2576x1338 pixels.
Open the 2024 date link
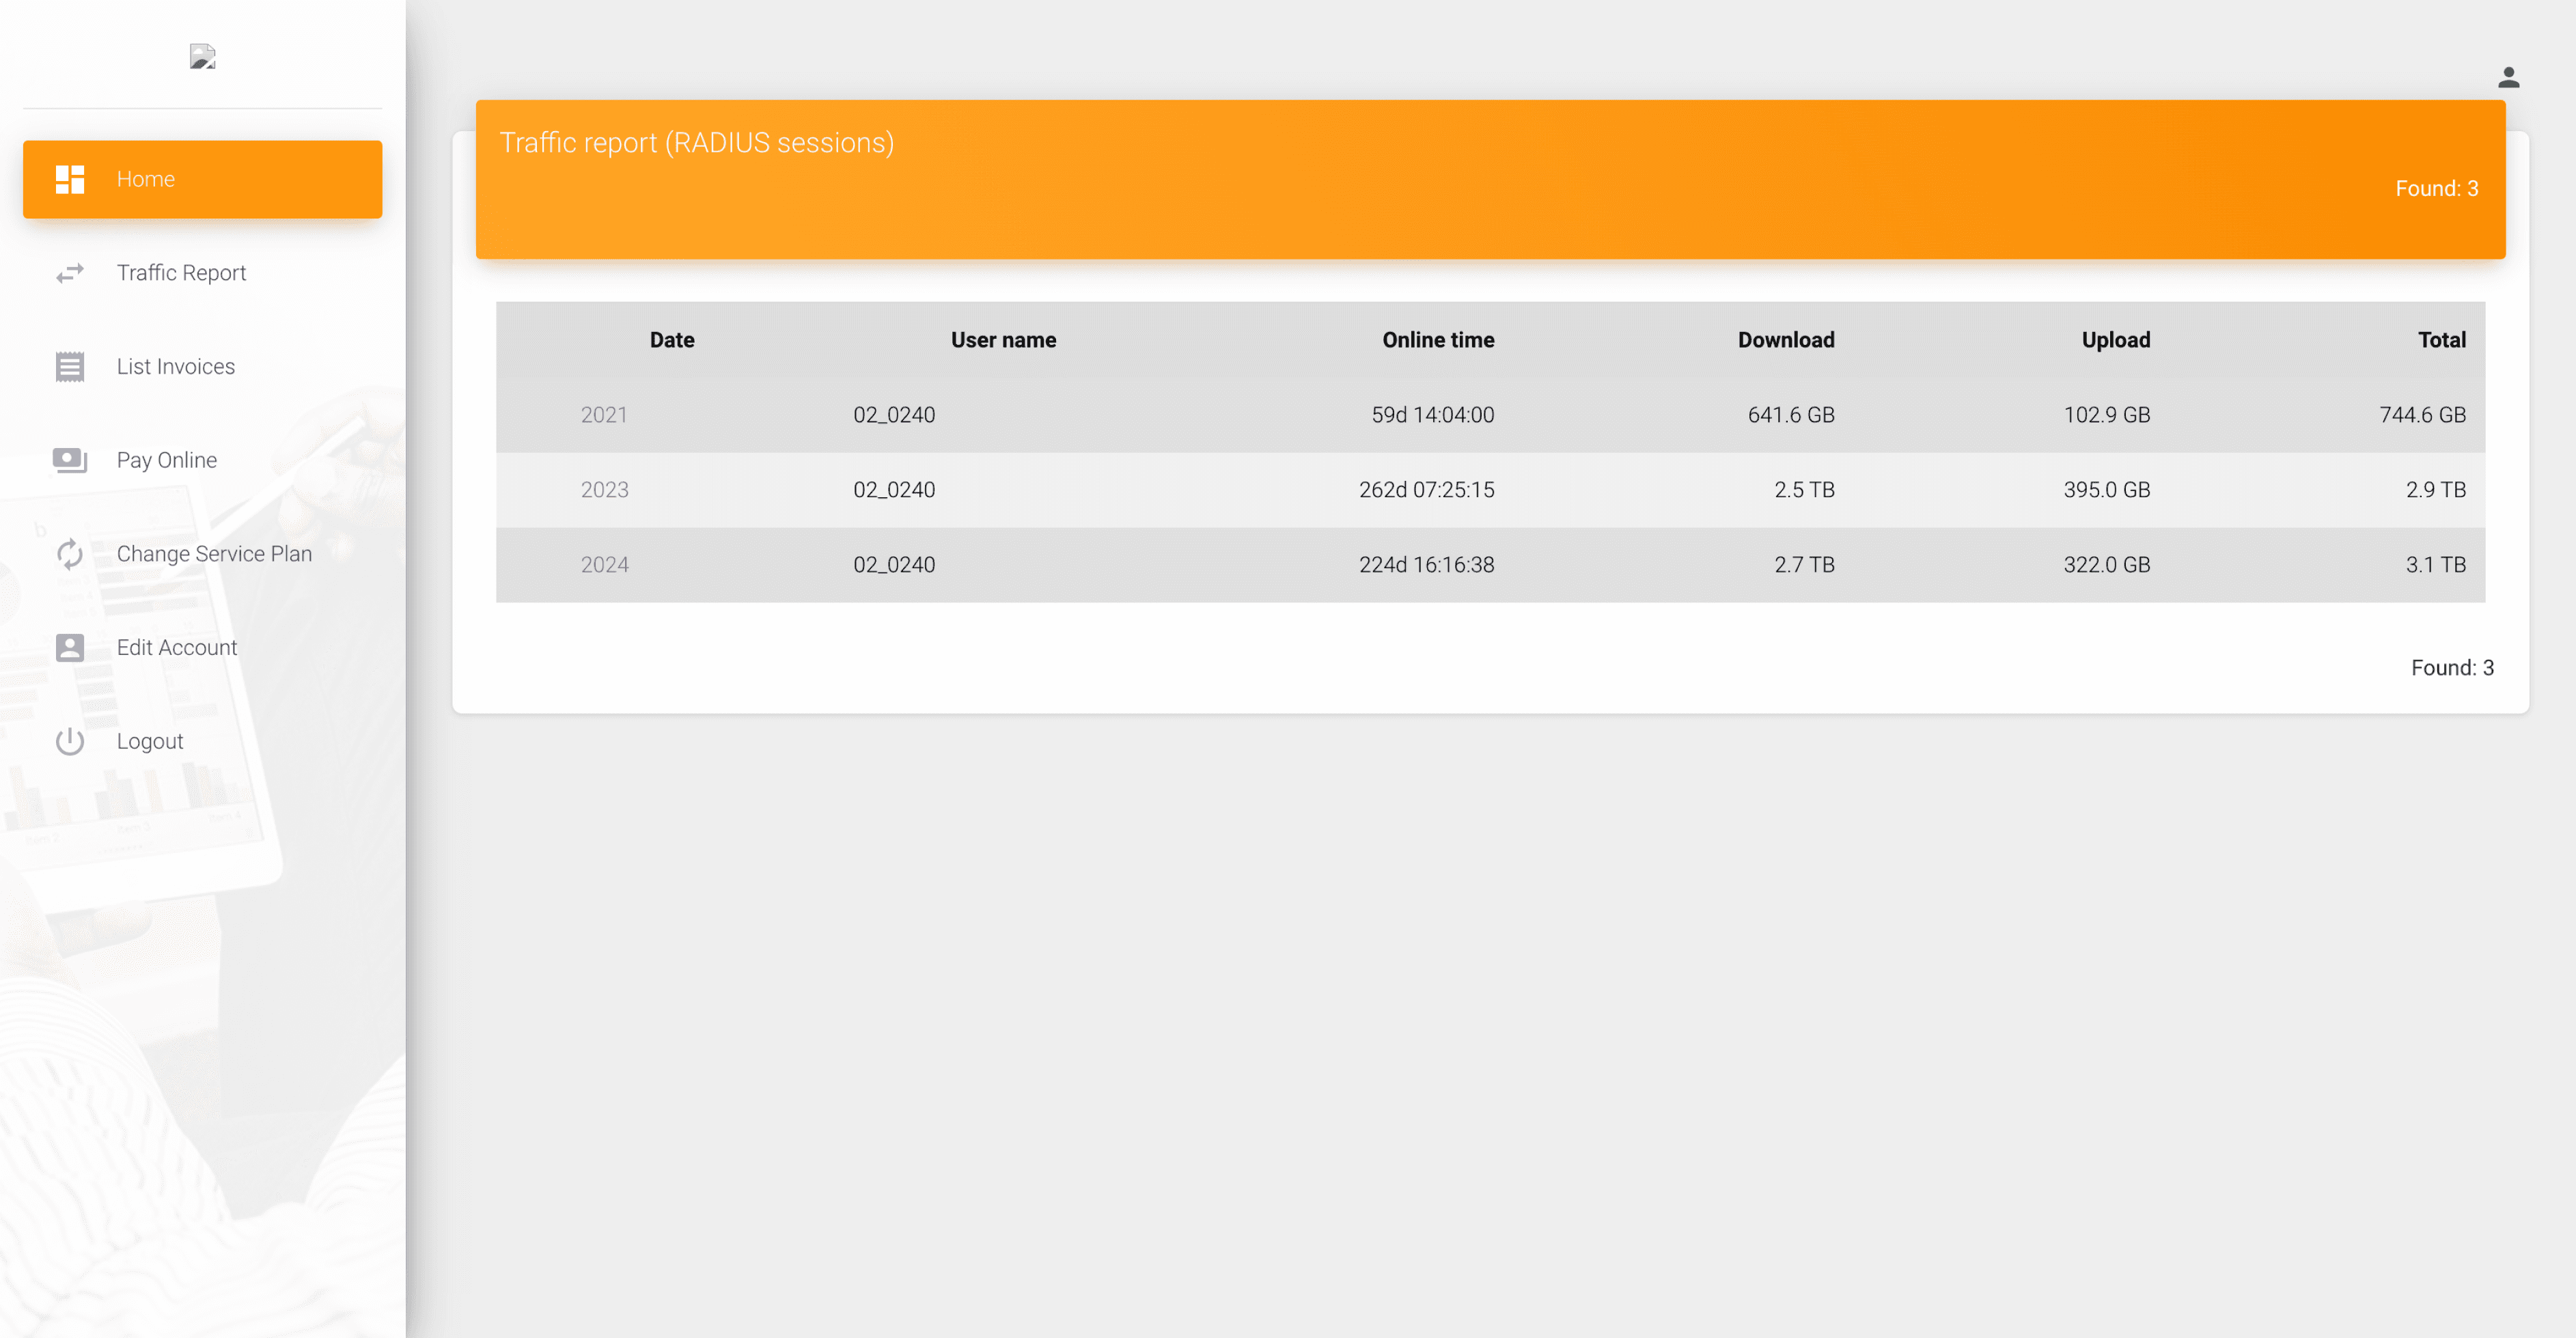[x=604, y=565]
